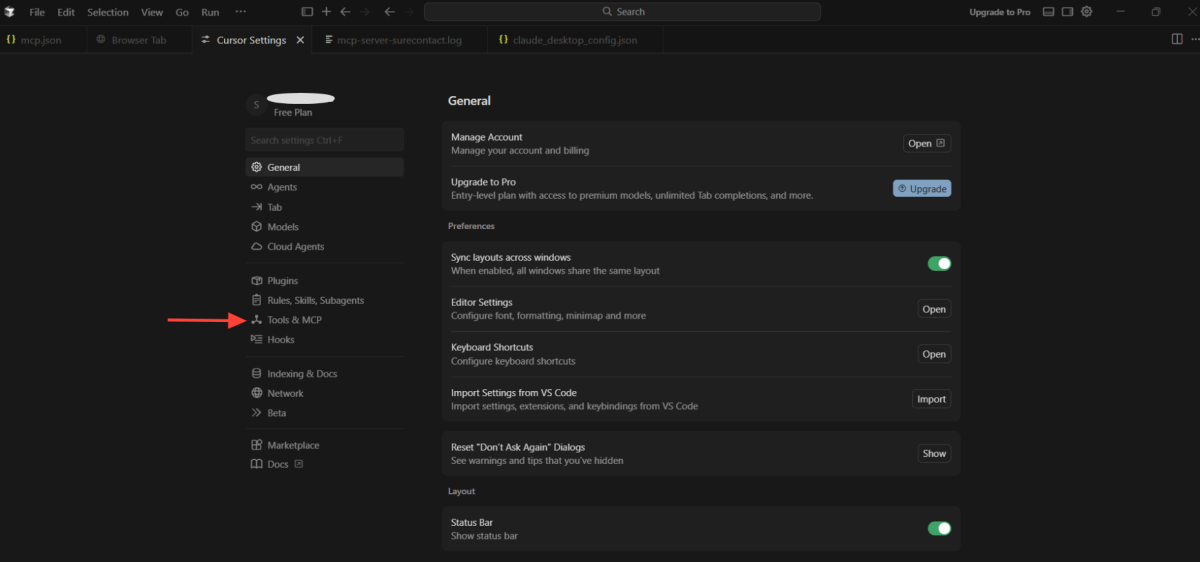Select the Models settings section

[282, 227]
